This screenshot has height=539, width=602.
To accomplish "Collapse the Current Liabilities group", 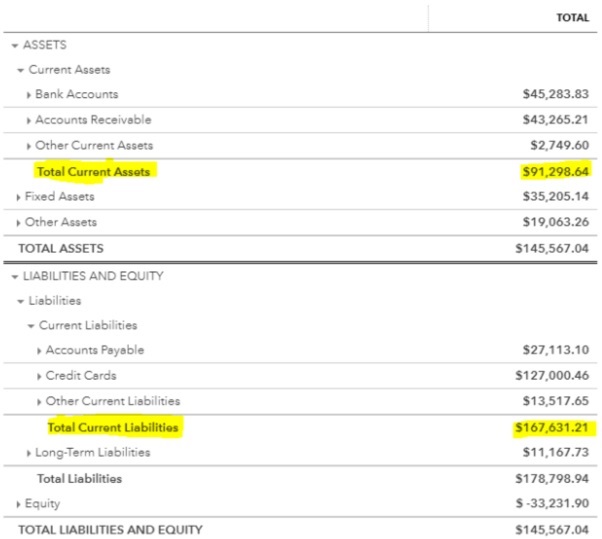I will coord(31,326).
